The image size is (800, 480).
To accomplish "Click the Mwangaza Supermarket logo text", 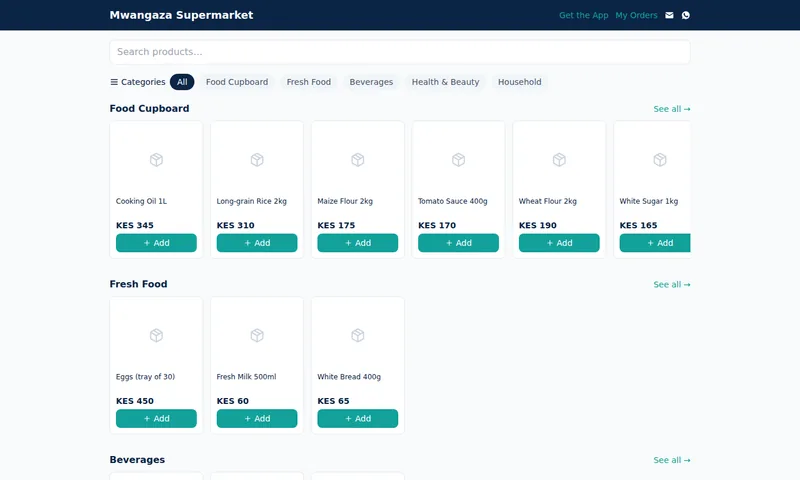I will coord(181,15).
